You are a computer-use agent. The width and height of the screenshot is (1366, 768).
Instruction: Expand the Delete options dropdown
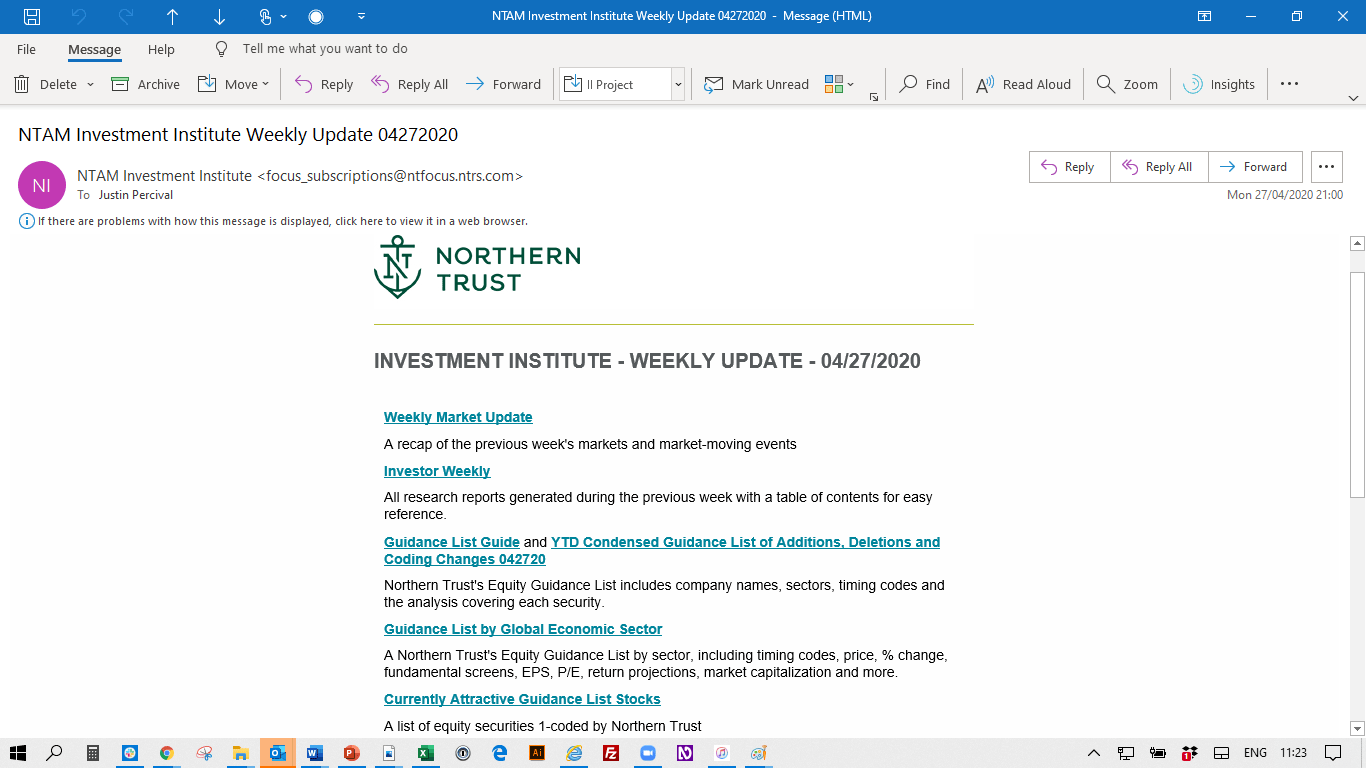(x=90, y=85)
